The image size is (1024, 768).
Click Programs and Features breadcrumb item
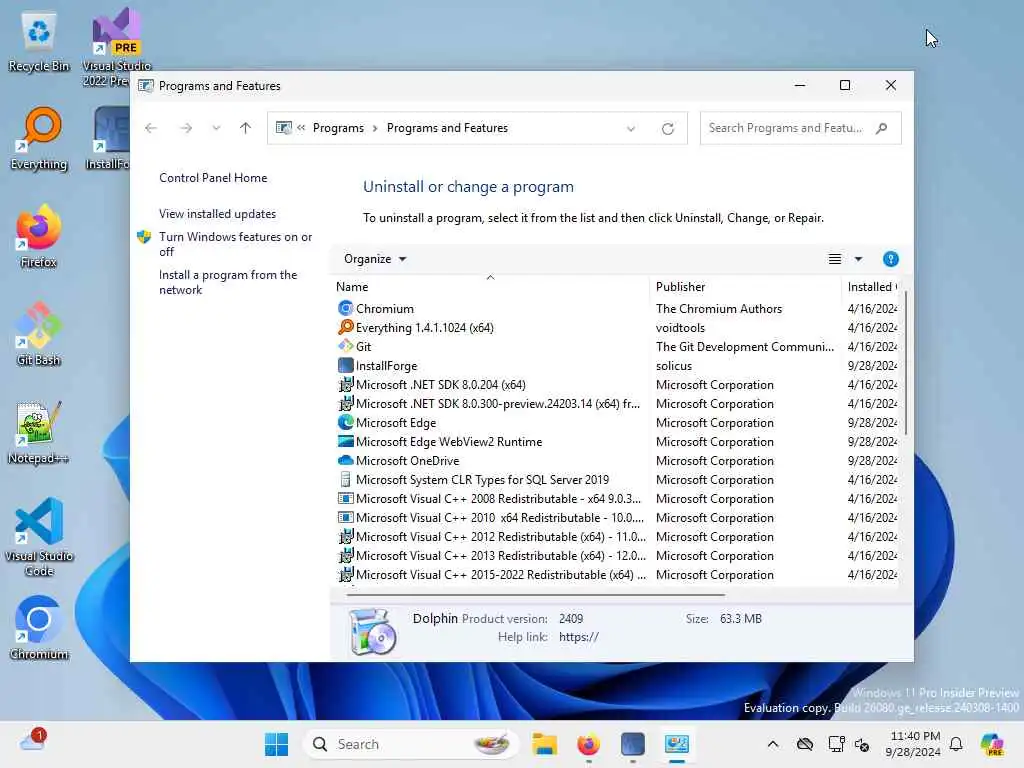(447, 128)
